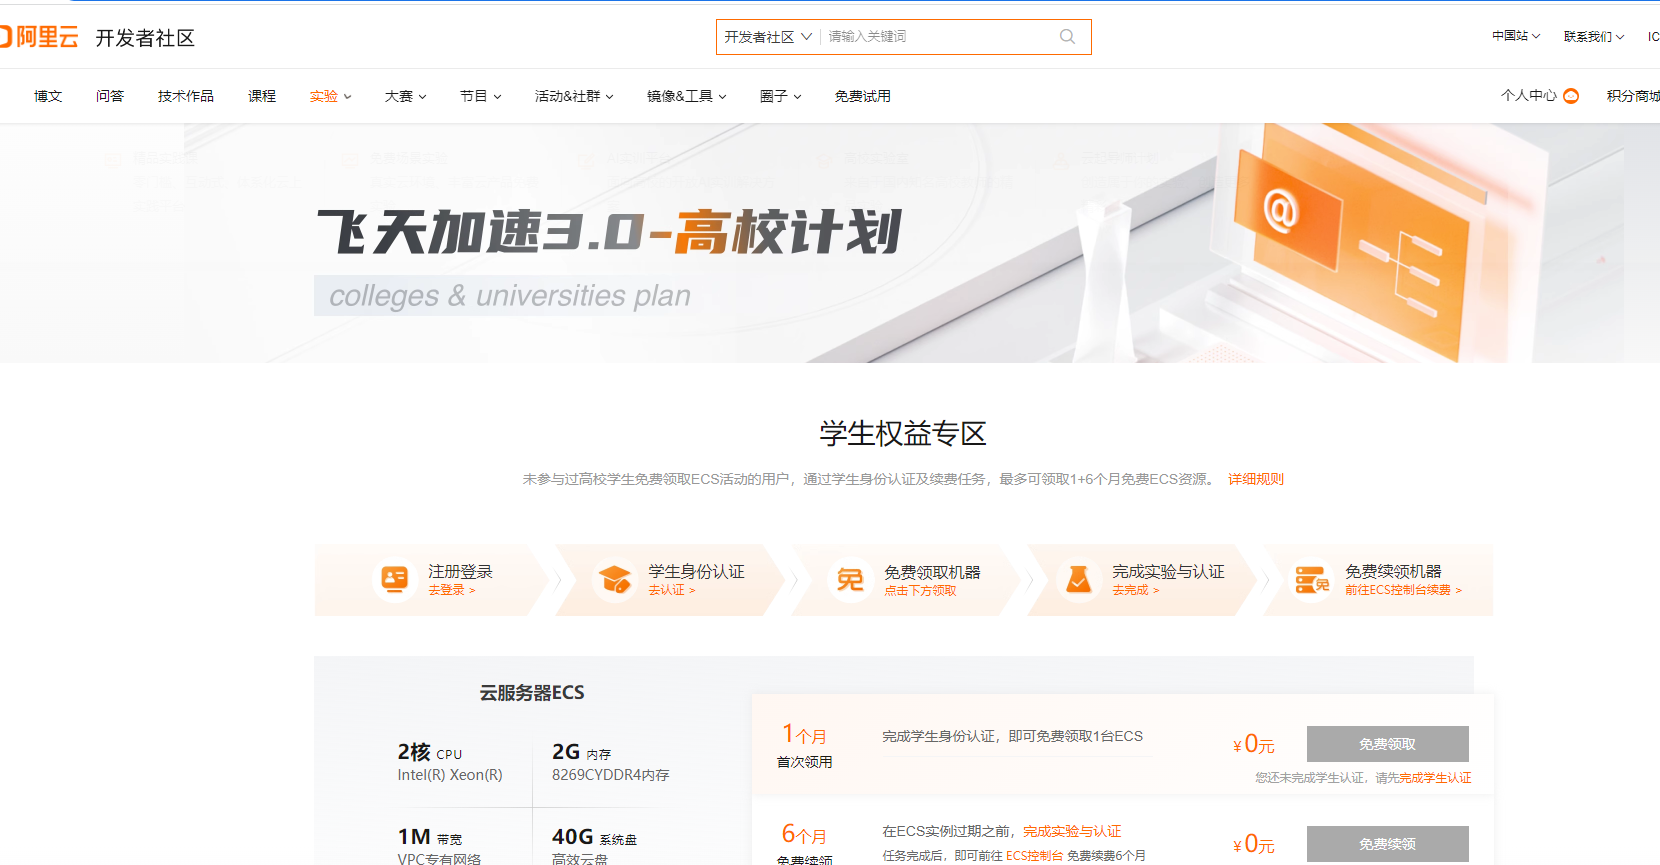Click the ECS控制台 link
The height and width of the screenshot is (865, 1660).
coord(1034,856)
